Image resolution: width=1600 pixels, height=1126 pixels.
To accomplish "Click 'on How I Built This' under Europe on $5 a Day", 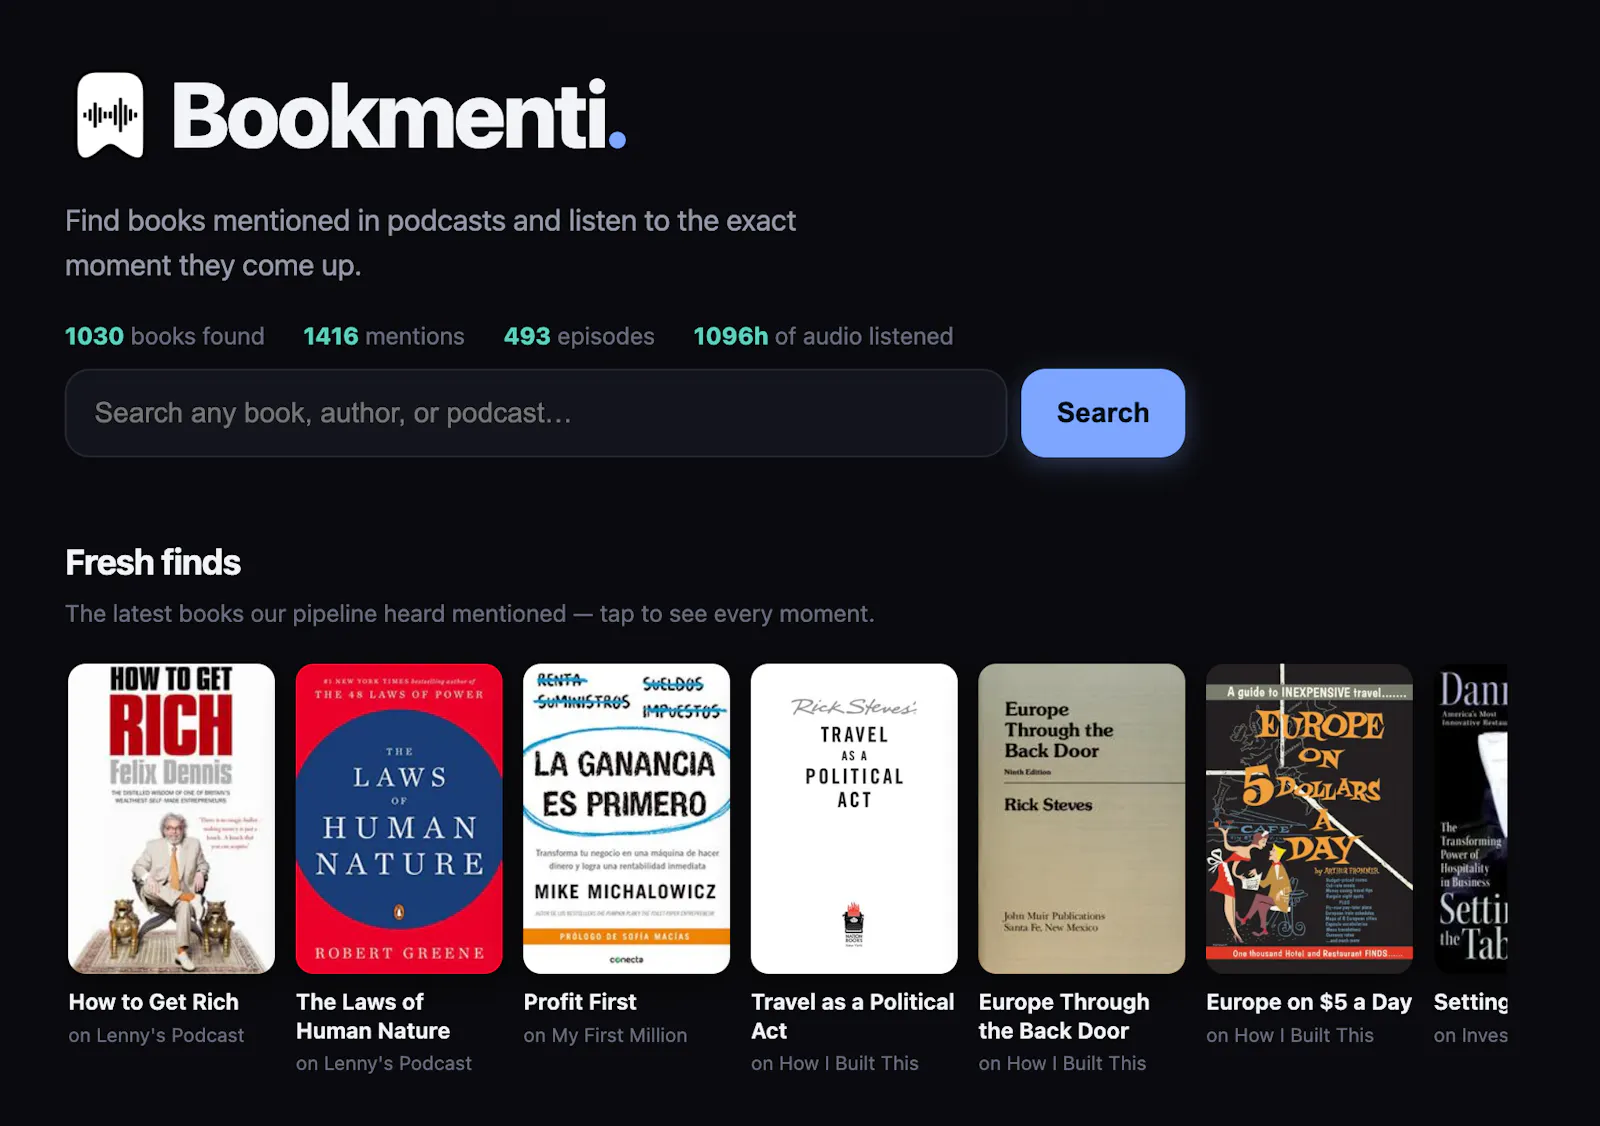I will tap(1290, 1035).
